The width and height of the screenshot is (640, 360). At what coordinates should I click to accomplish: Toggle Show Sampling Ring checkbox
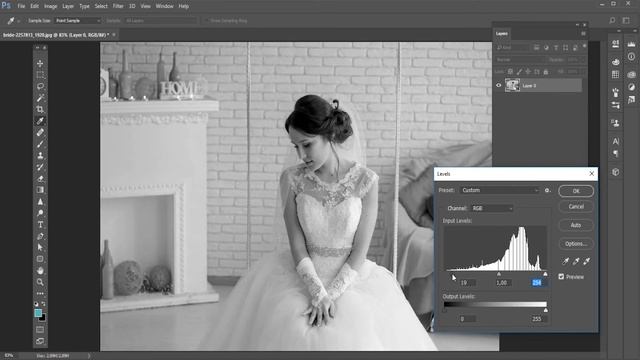(206, 20)
